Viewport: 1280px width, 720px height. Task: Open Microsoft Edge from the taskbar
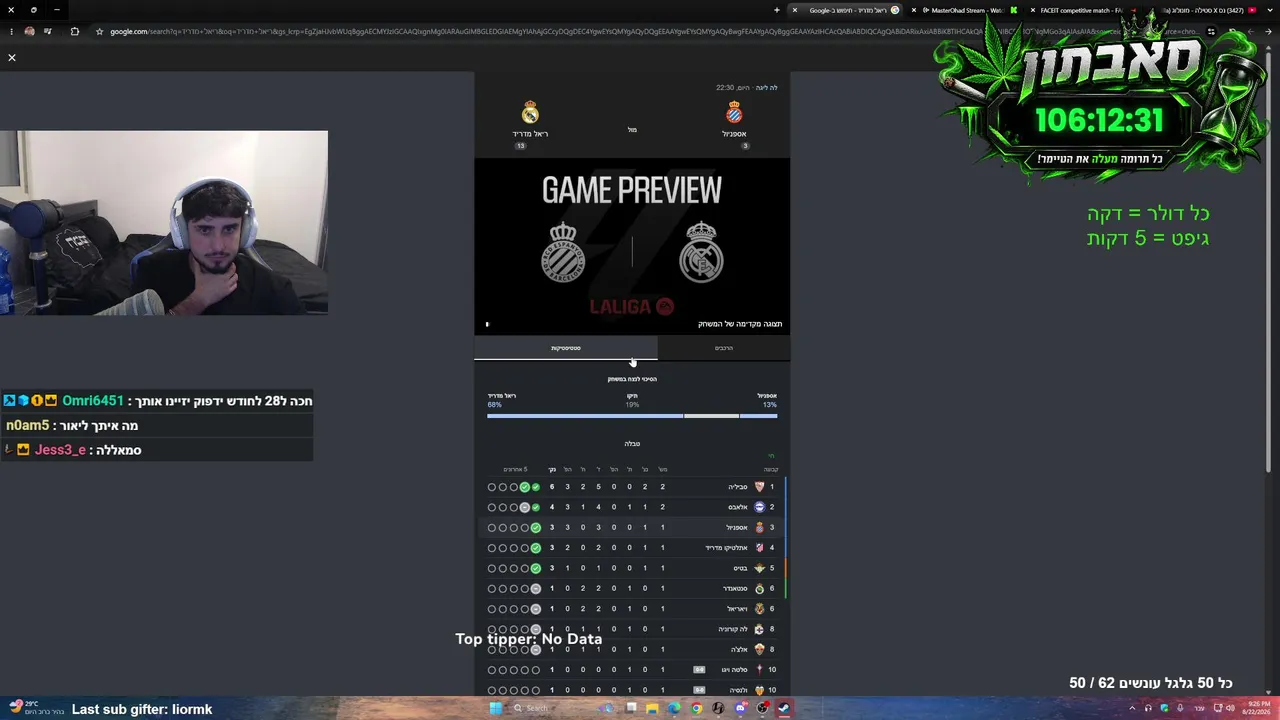675,708
